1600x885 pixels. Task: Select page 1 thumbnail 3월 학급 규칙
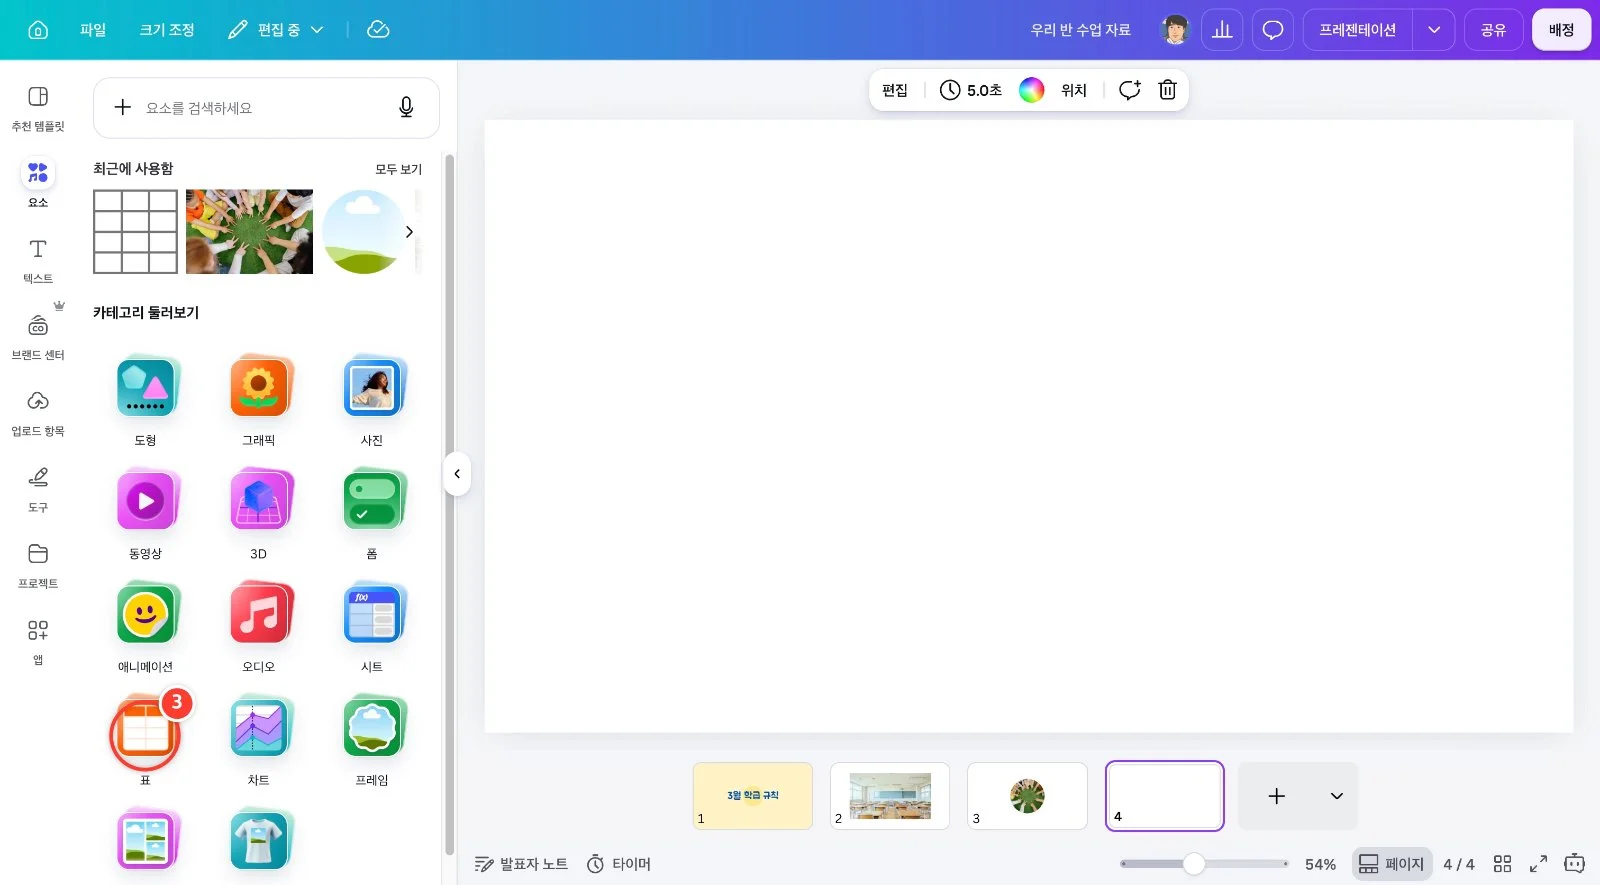(753, 796)
